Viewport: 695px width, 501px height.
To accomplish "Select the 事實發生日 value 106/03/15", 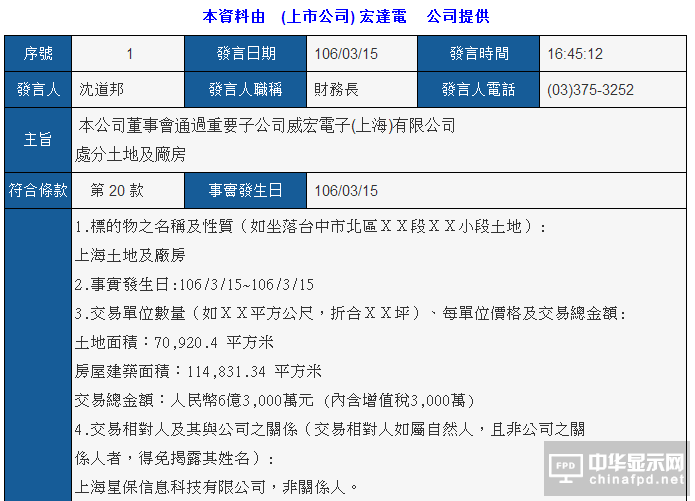I will coord(346,191).
